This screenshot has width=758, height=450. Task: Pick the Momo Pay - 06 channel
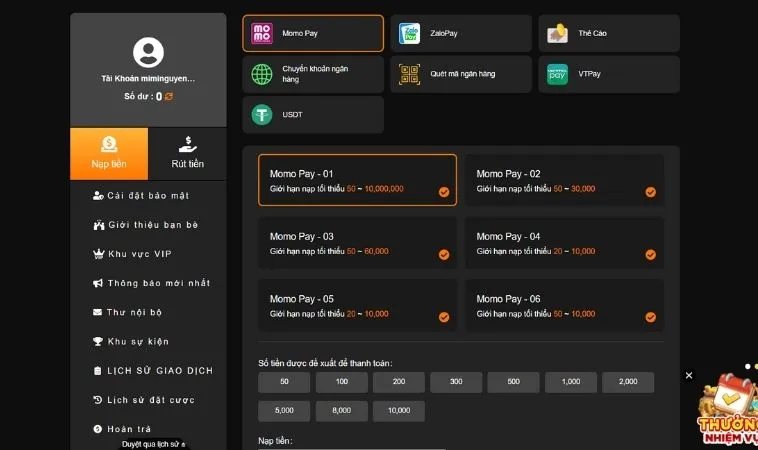point(564,305)
